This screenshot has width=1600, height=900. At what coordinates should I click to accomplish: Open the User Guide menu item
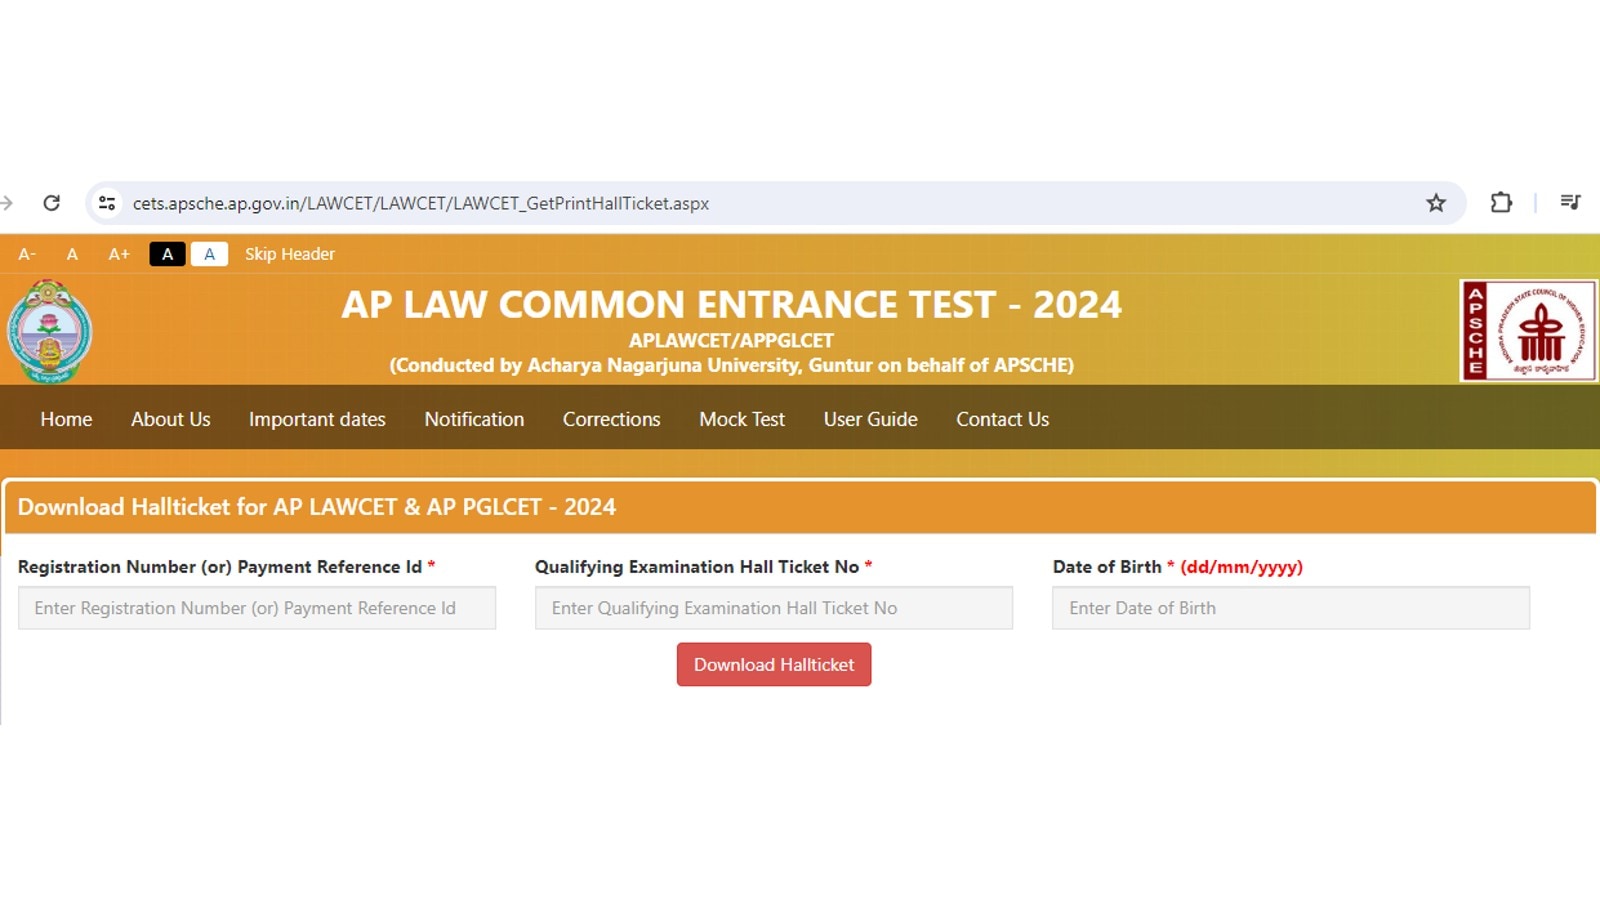pos(870,419)
